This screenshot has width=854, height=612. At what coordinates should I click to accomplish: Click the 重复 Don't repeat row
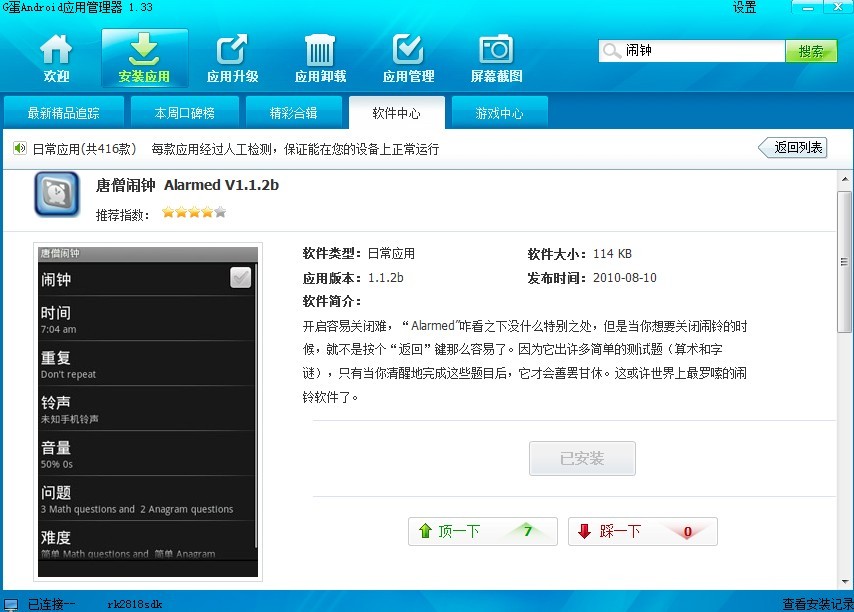(147, 364)
